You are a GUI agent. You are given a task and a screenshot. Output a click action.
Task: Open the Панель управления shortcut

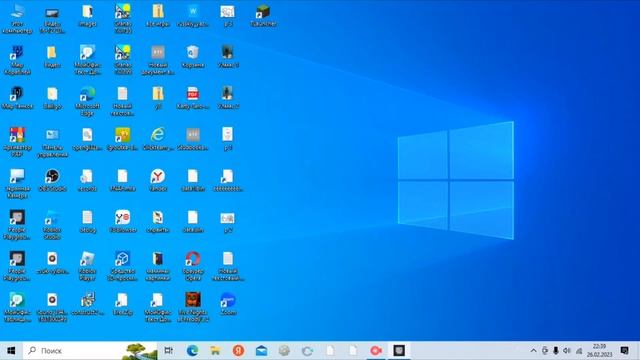pyautogui.click(x=52, y=142)
